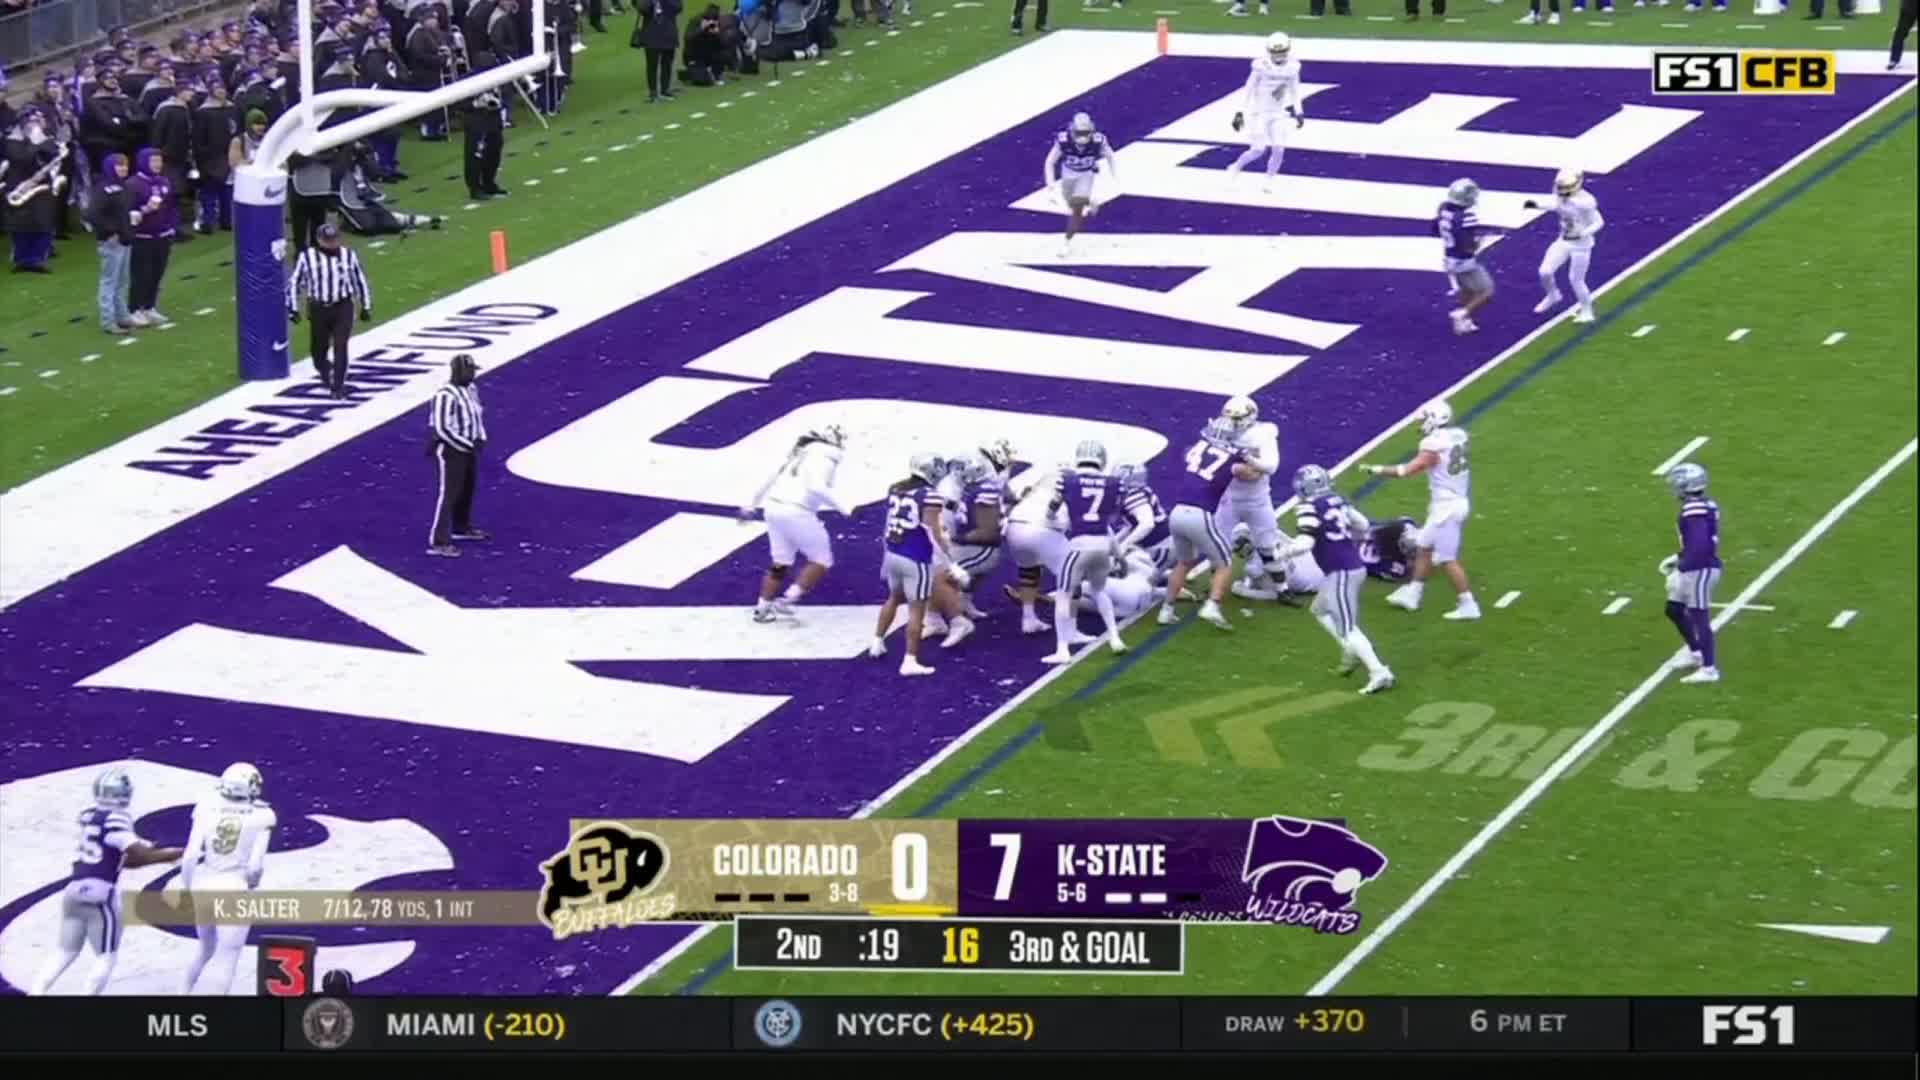Click the DRAW +370 odds

pyautogui.click(x=1294, y=1022)
